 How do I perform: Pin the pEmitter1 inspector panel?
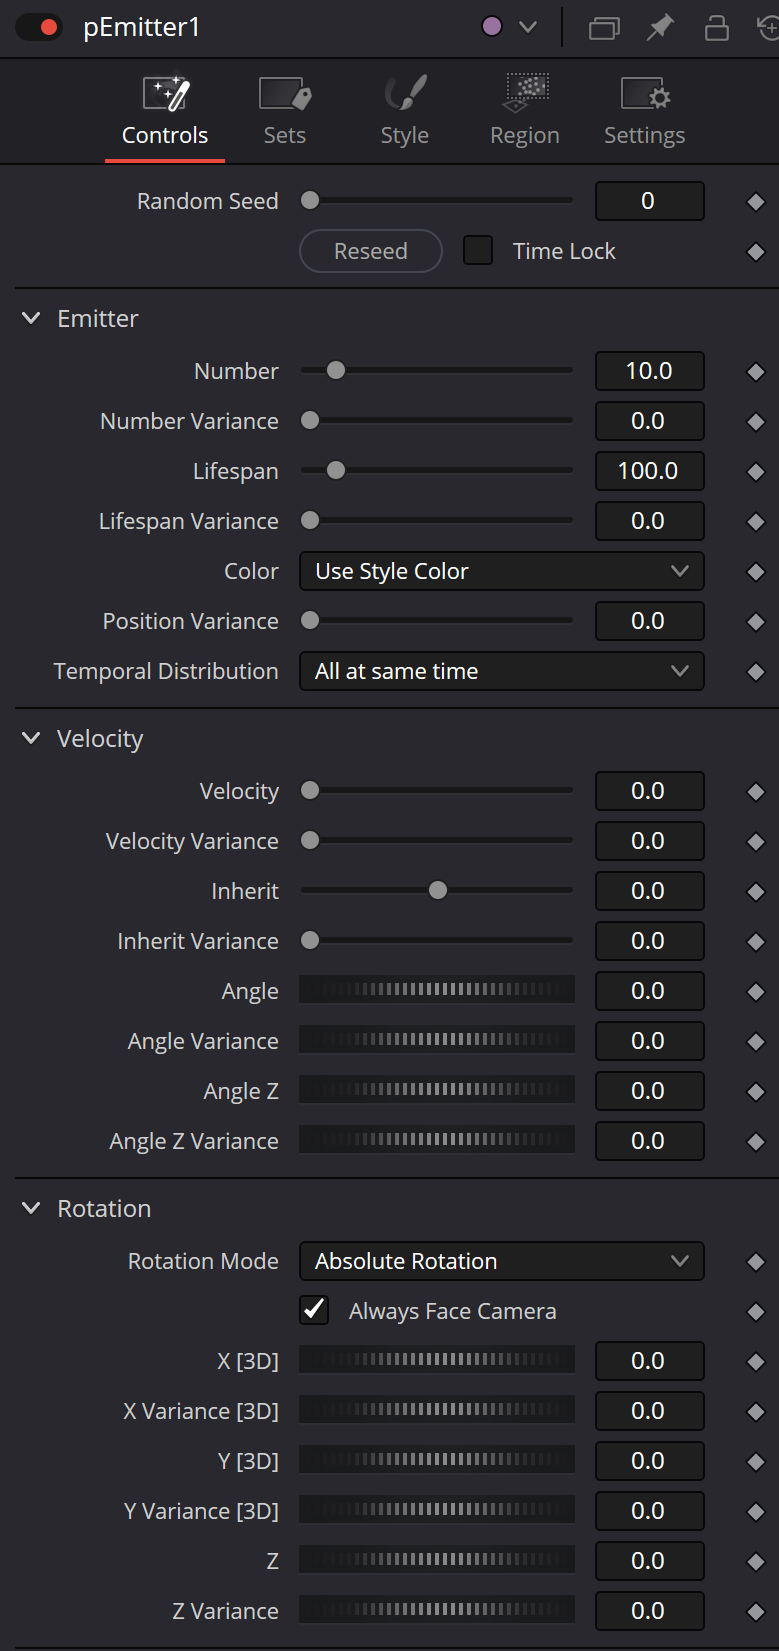coord(660,28)
